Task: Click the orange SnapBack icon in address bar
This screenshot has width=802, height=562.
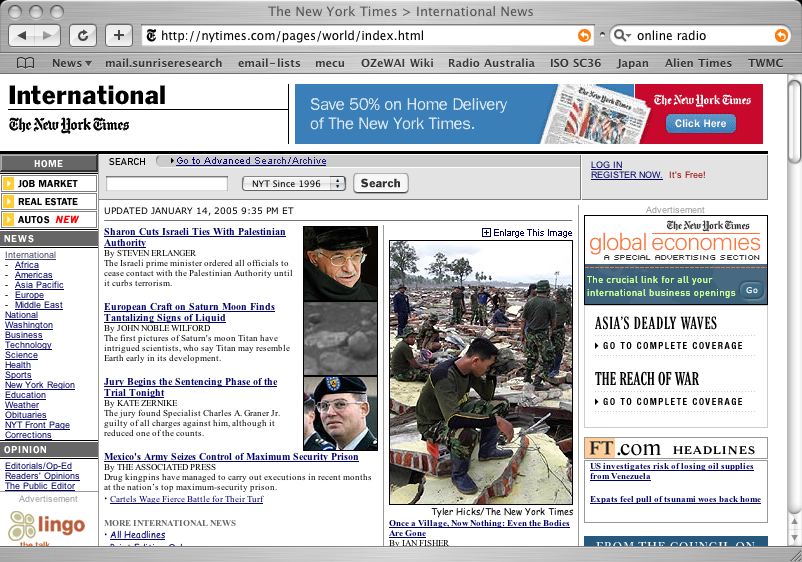Action: 584,35
